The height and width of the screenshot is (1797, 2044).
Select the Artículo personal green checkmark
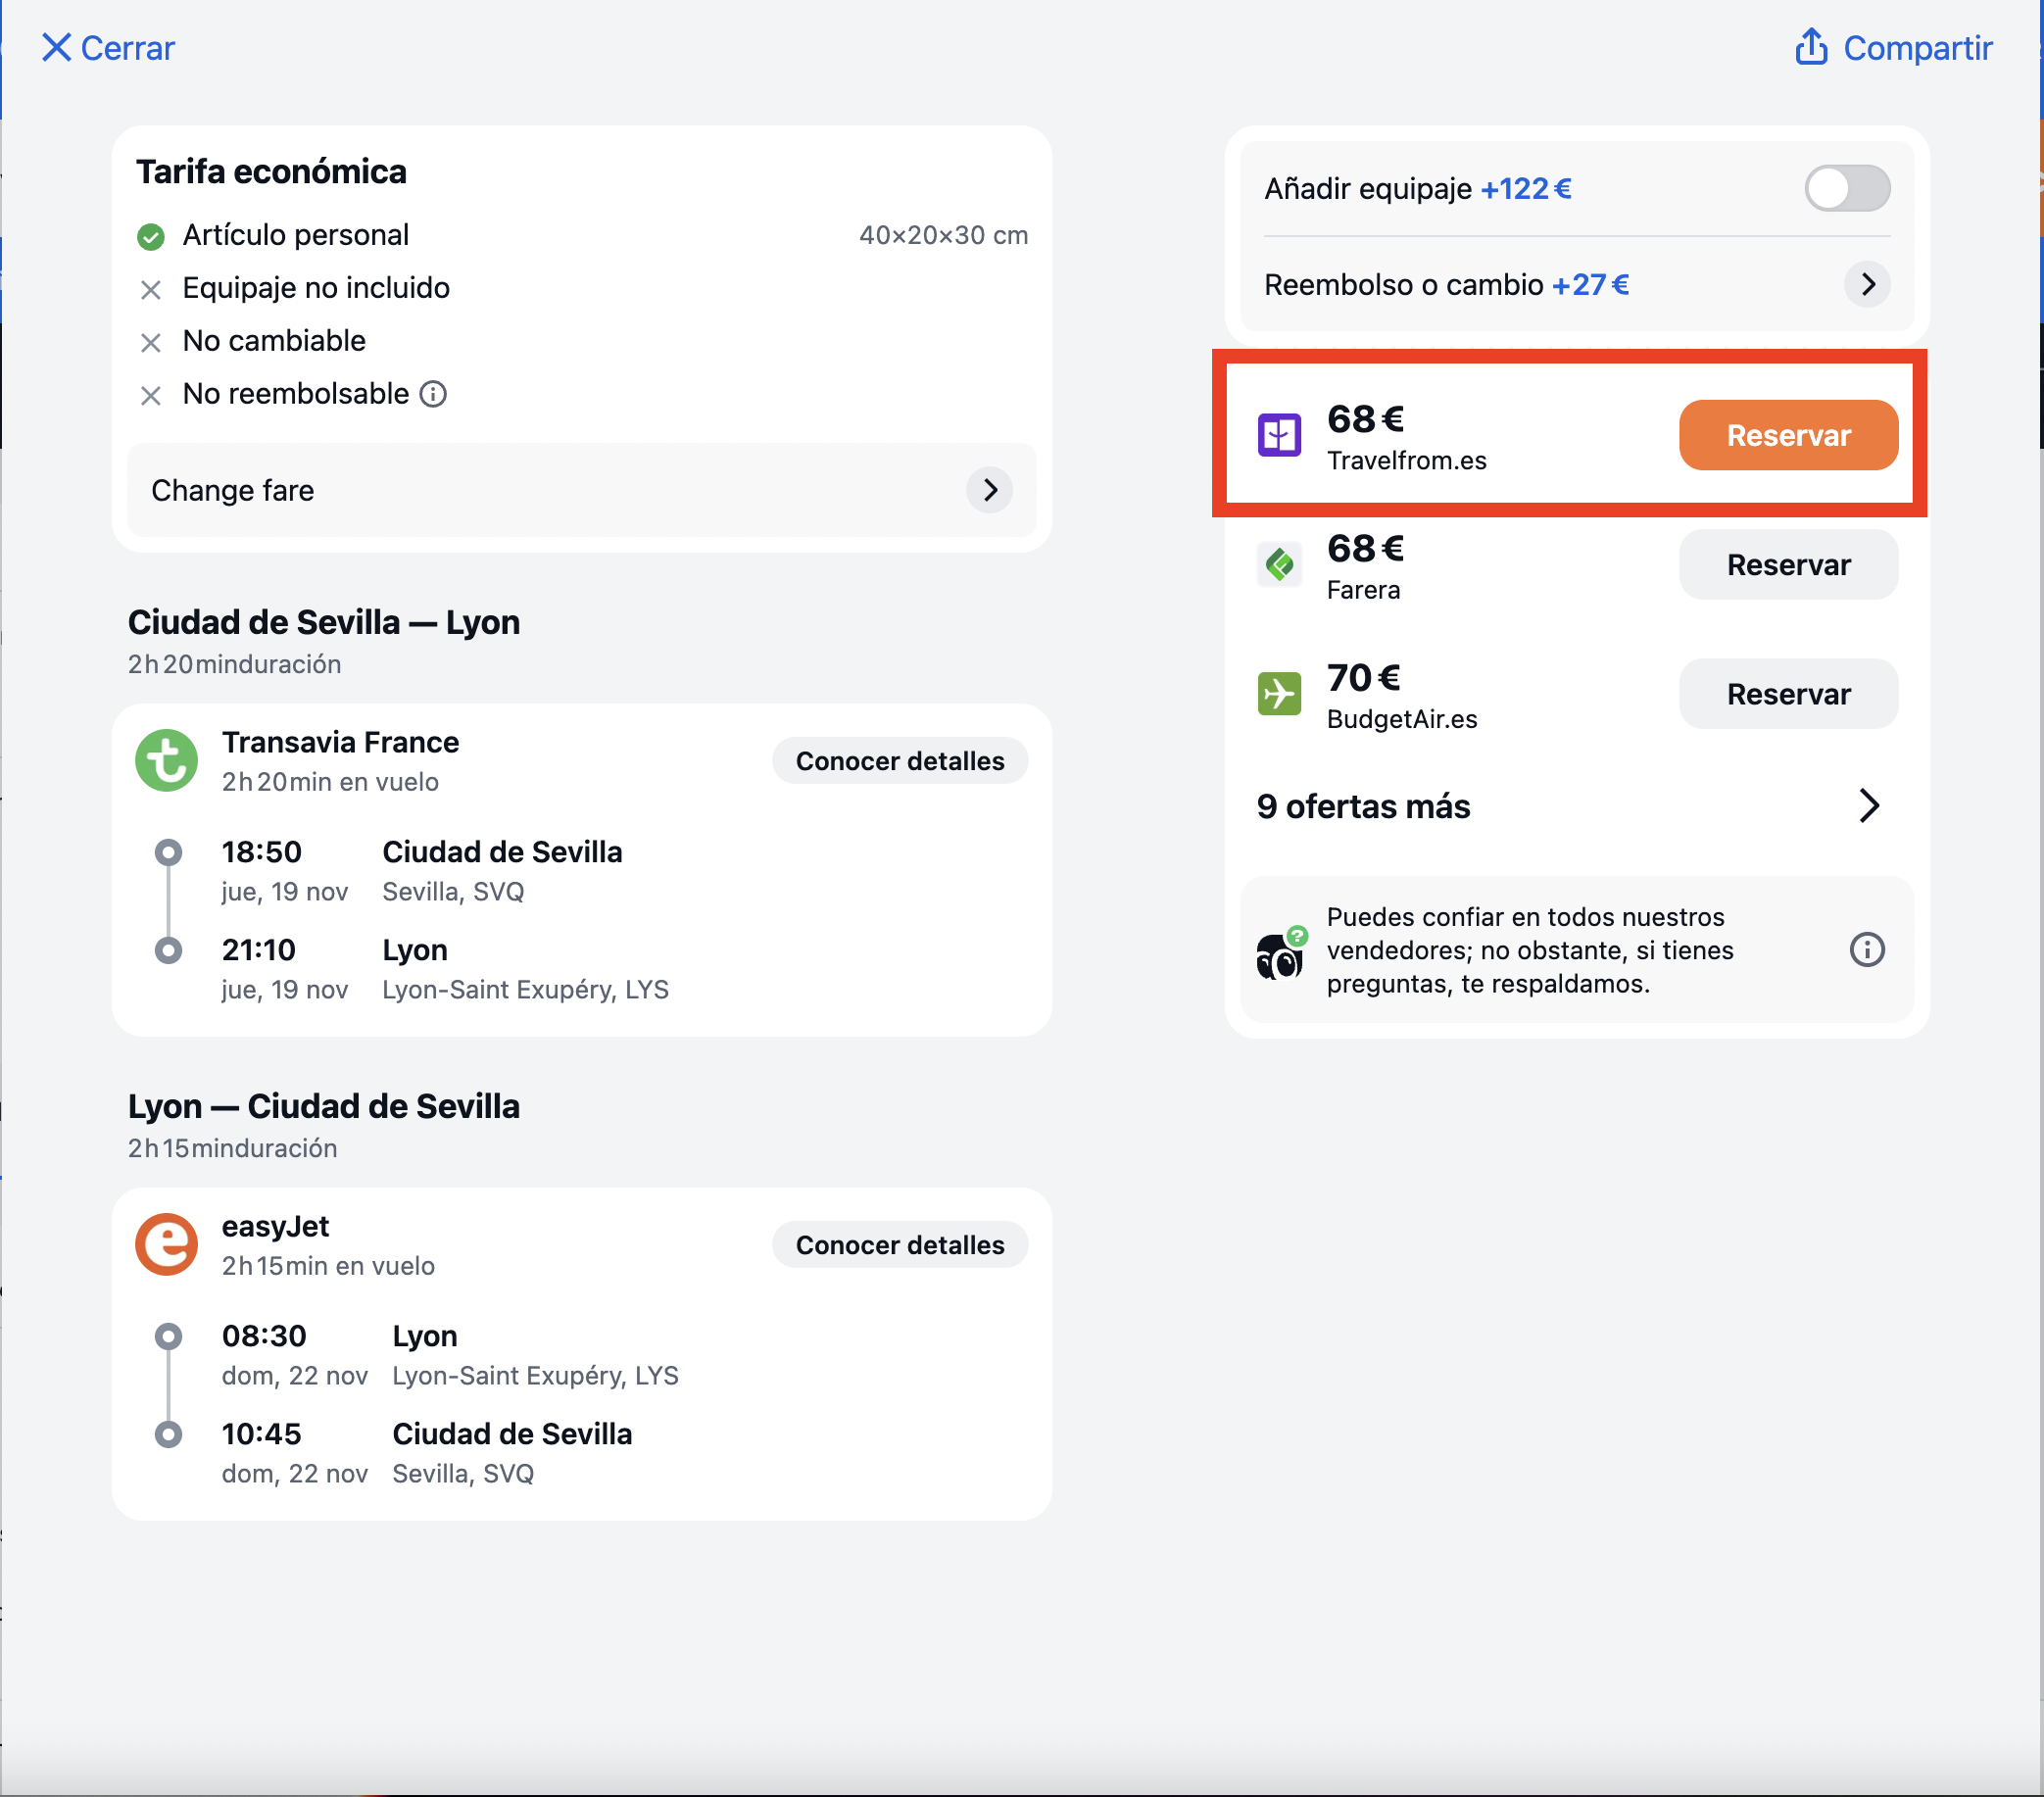point(150,236)
